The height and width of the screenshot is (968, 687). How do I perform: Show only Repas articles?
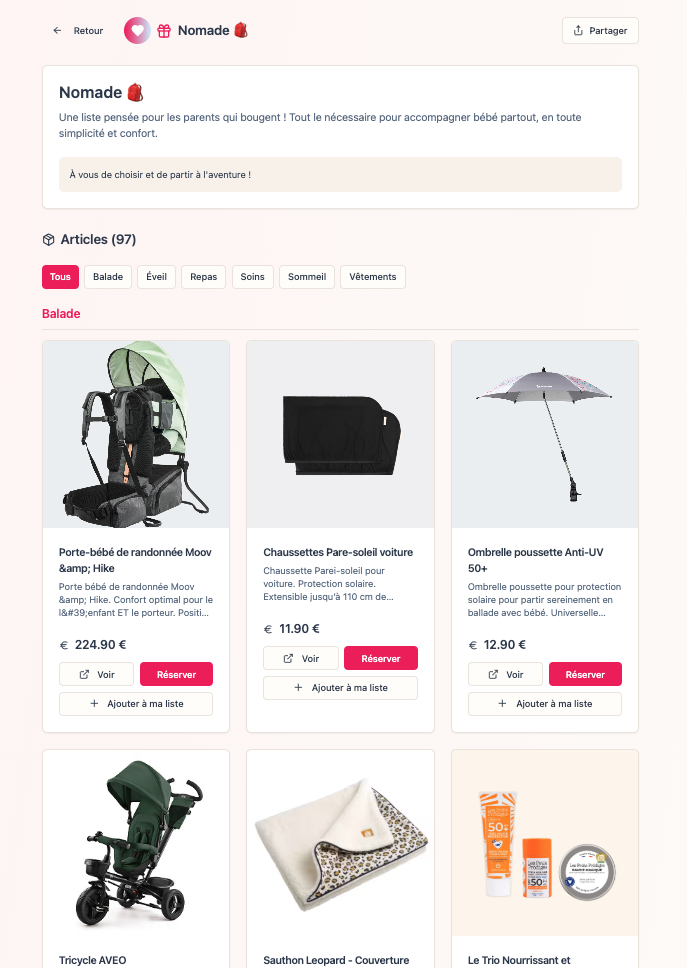(203, 277)
